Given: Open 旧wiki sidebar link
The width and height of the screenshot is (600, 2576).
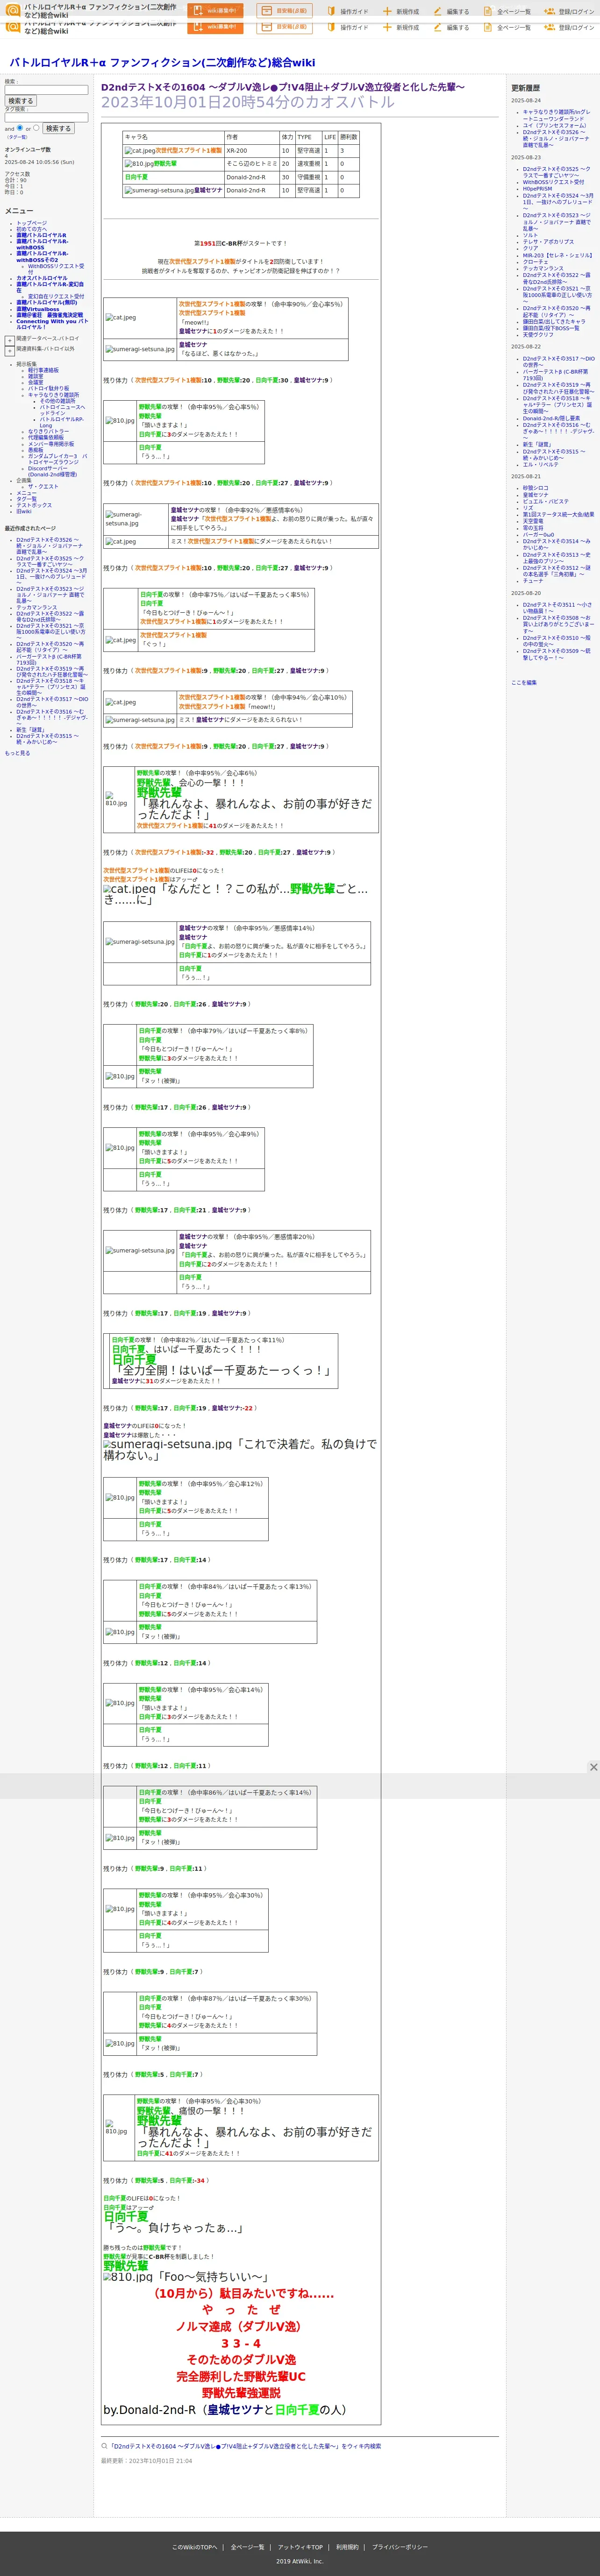Looking at the screenshot, I should [x=23, y=511].
